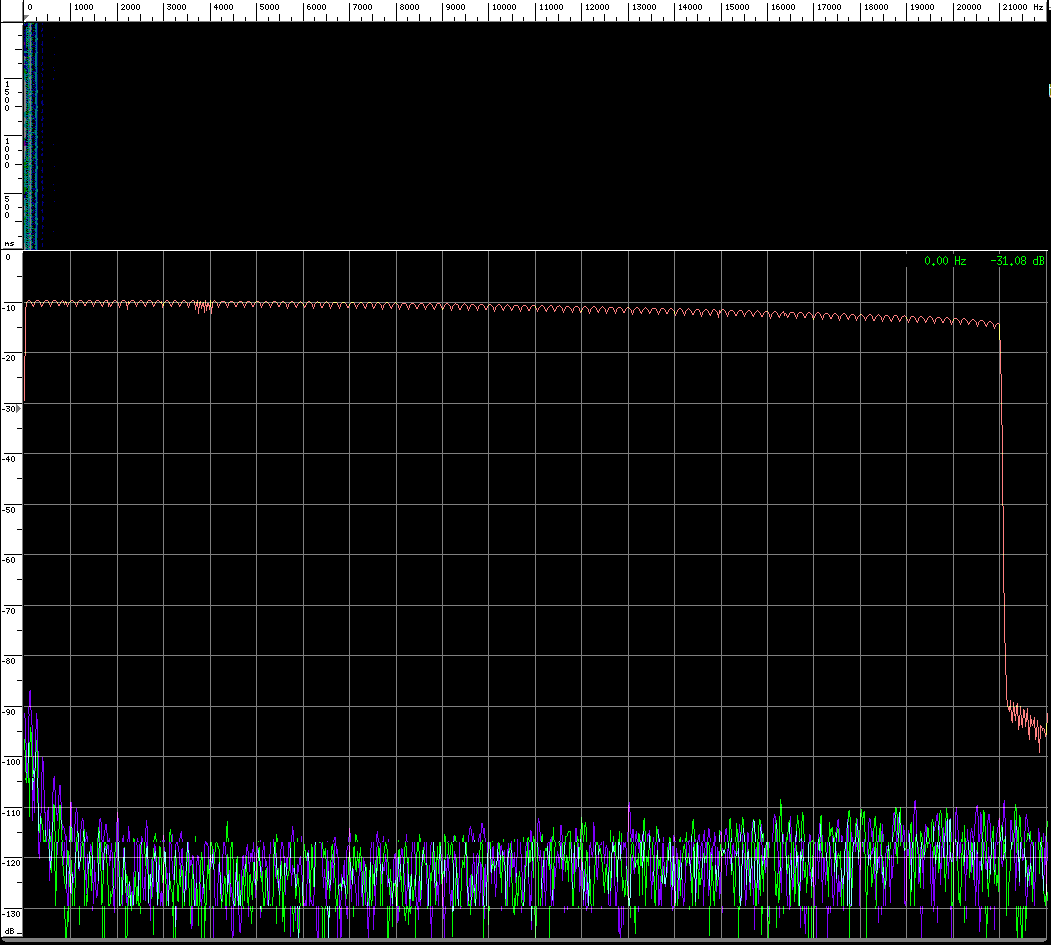Click the -90 label on dB axis
The width and height of the screenshot is (1051, 945).
coord(10,712)
